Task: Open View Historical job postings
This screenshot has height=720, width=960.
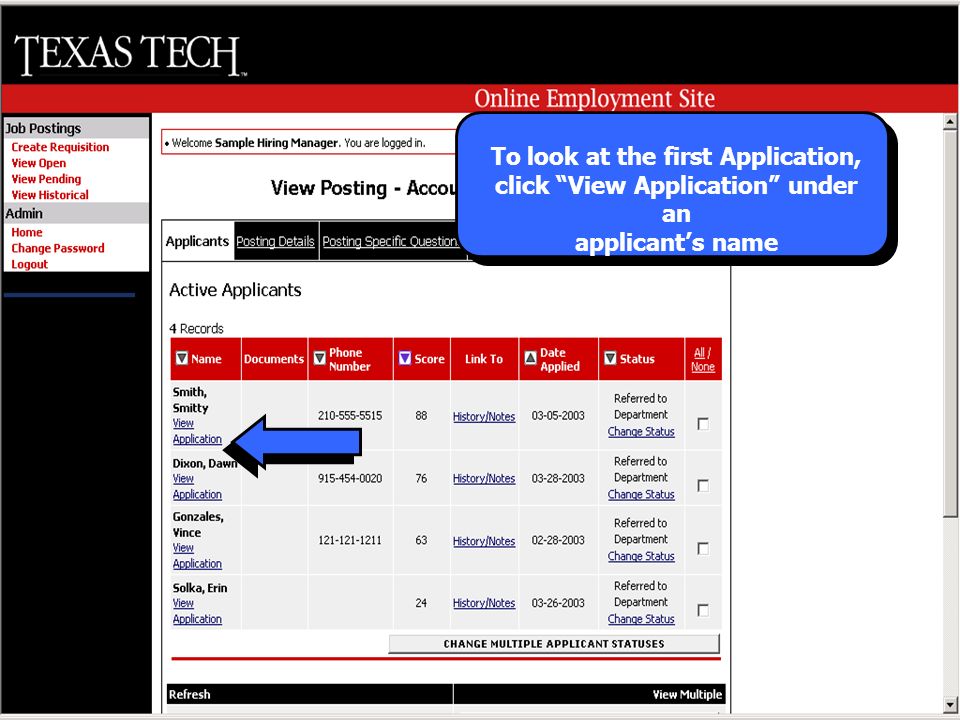Action: (x=50, y=195)
